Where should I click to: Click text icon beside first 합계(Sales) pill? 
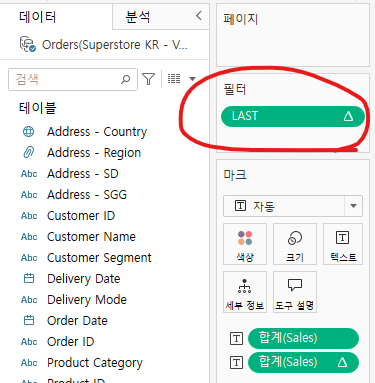(236, 338)
